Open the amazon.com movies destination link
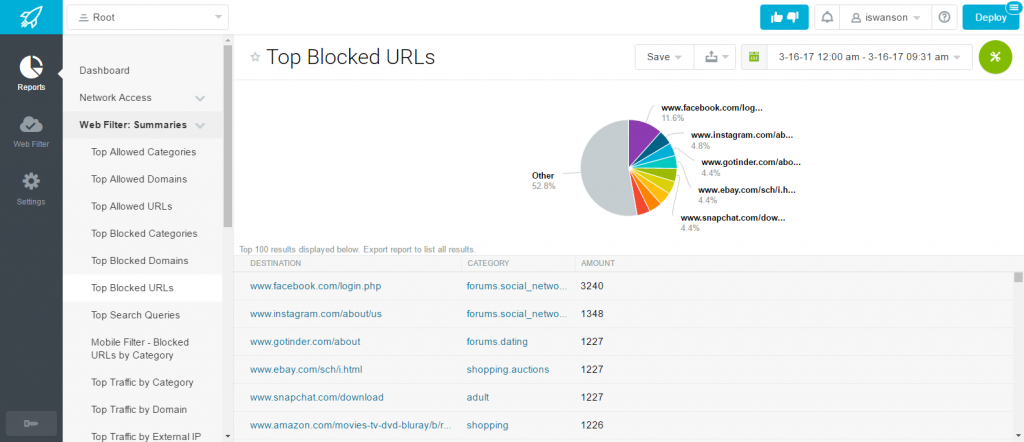Screen dimensions: 1024x442 351,425
